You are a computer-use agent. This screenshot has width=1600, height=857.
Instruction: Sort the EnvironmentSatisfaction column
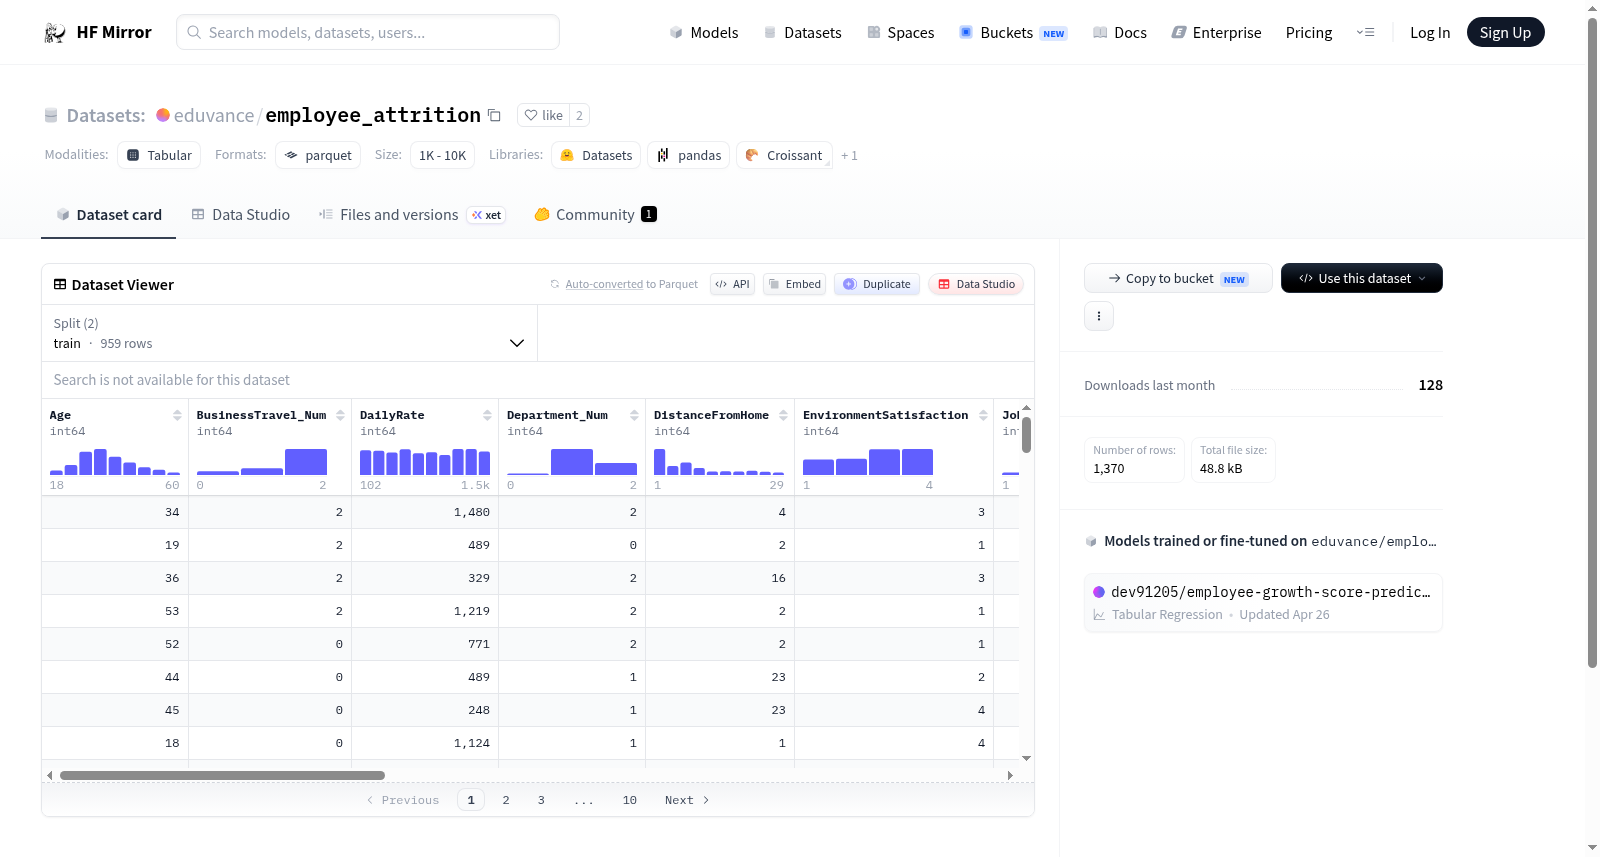pyautogui.click(x=983, y=415)
